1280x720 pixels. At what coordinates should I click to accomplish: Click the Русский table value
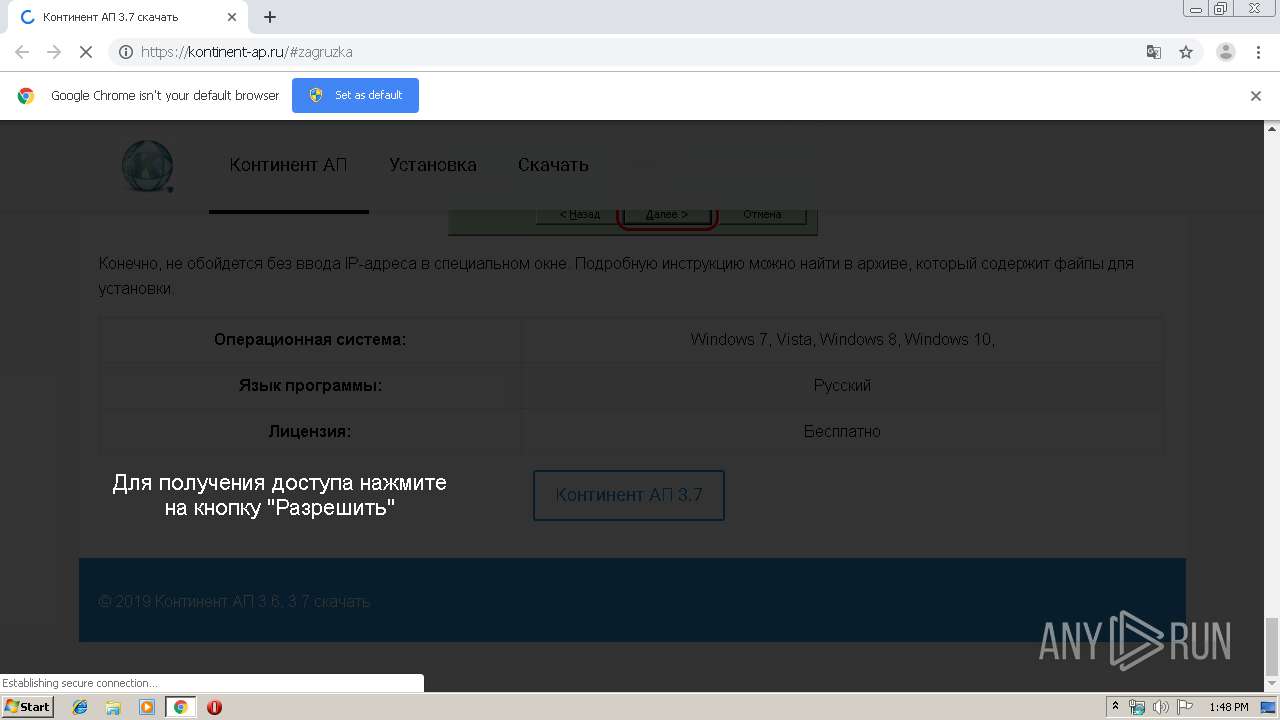[x=842, y=386]
